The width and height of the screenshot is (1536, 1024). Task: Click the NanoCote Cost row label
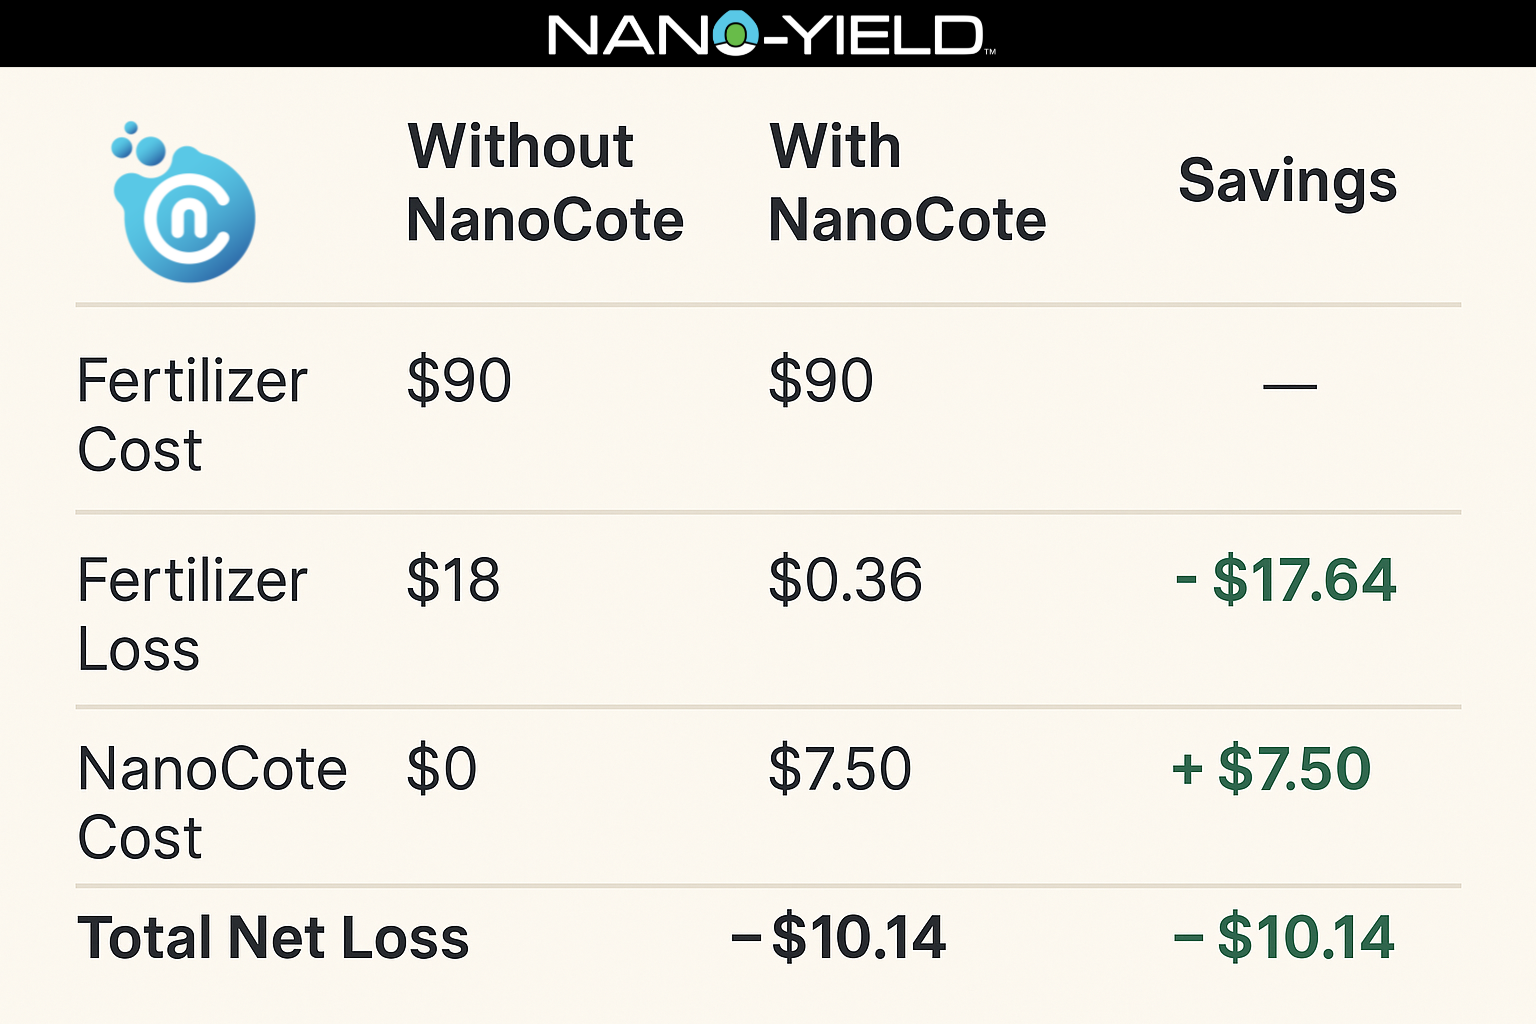tap(212, 802)
